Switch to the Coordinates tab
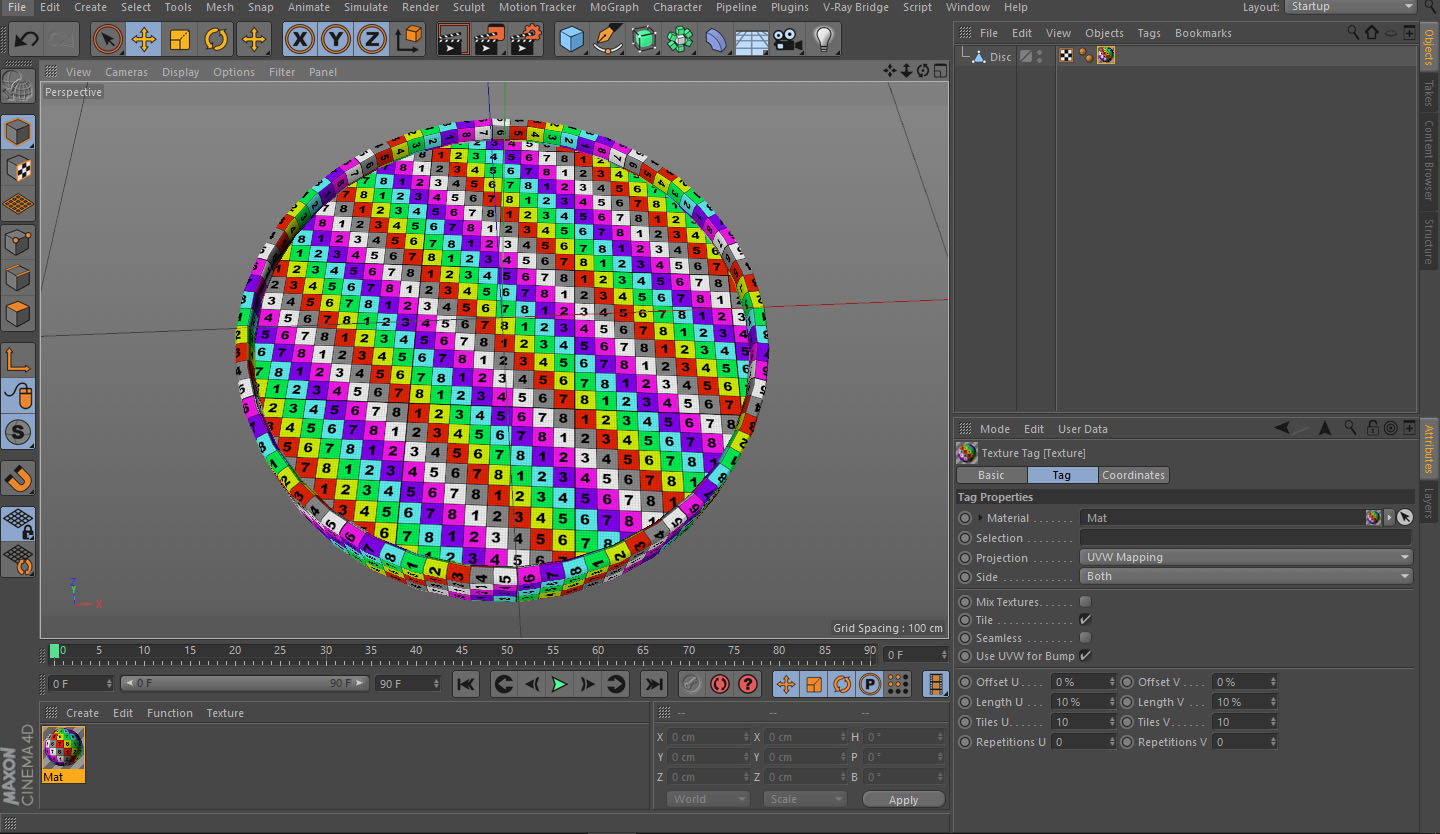1440x834 pixels. click(1133, 475)
